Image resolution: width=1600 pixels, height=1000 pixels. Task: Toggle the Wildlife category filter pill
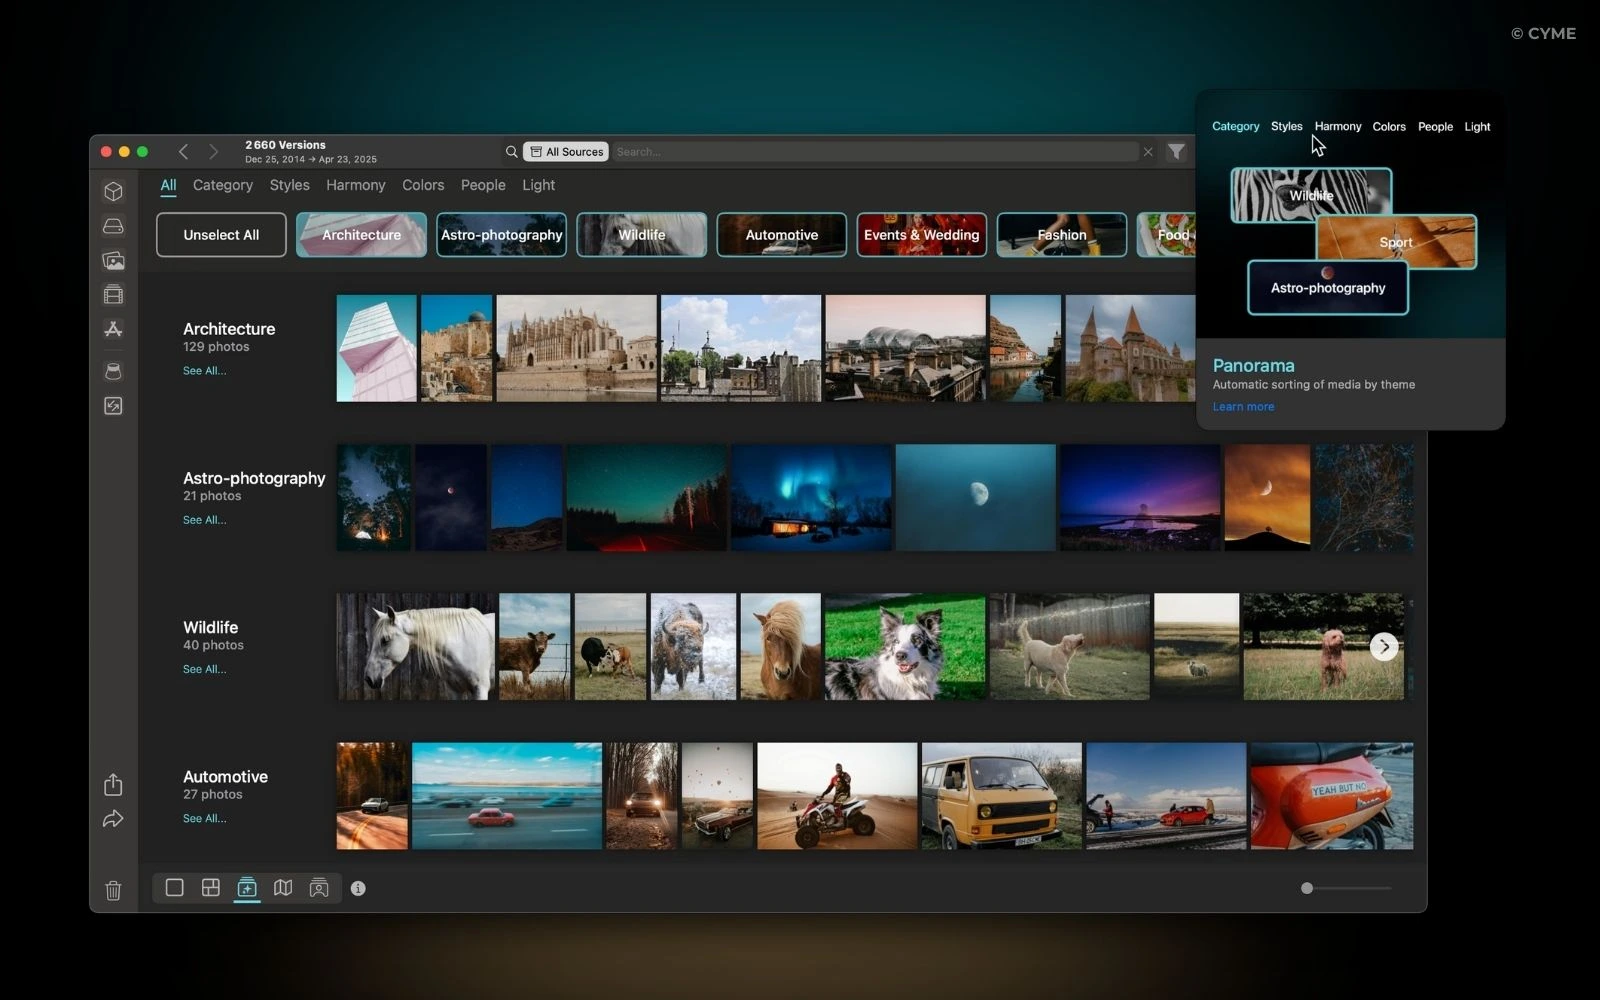641,234
